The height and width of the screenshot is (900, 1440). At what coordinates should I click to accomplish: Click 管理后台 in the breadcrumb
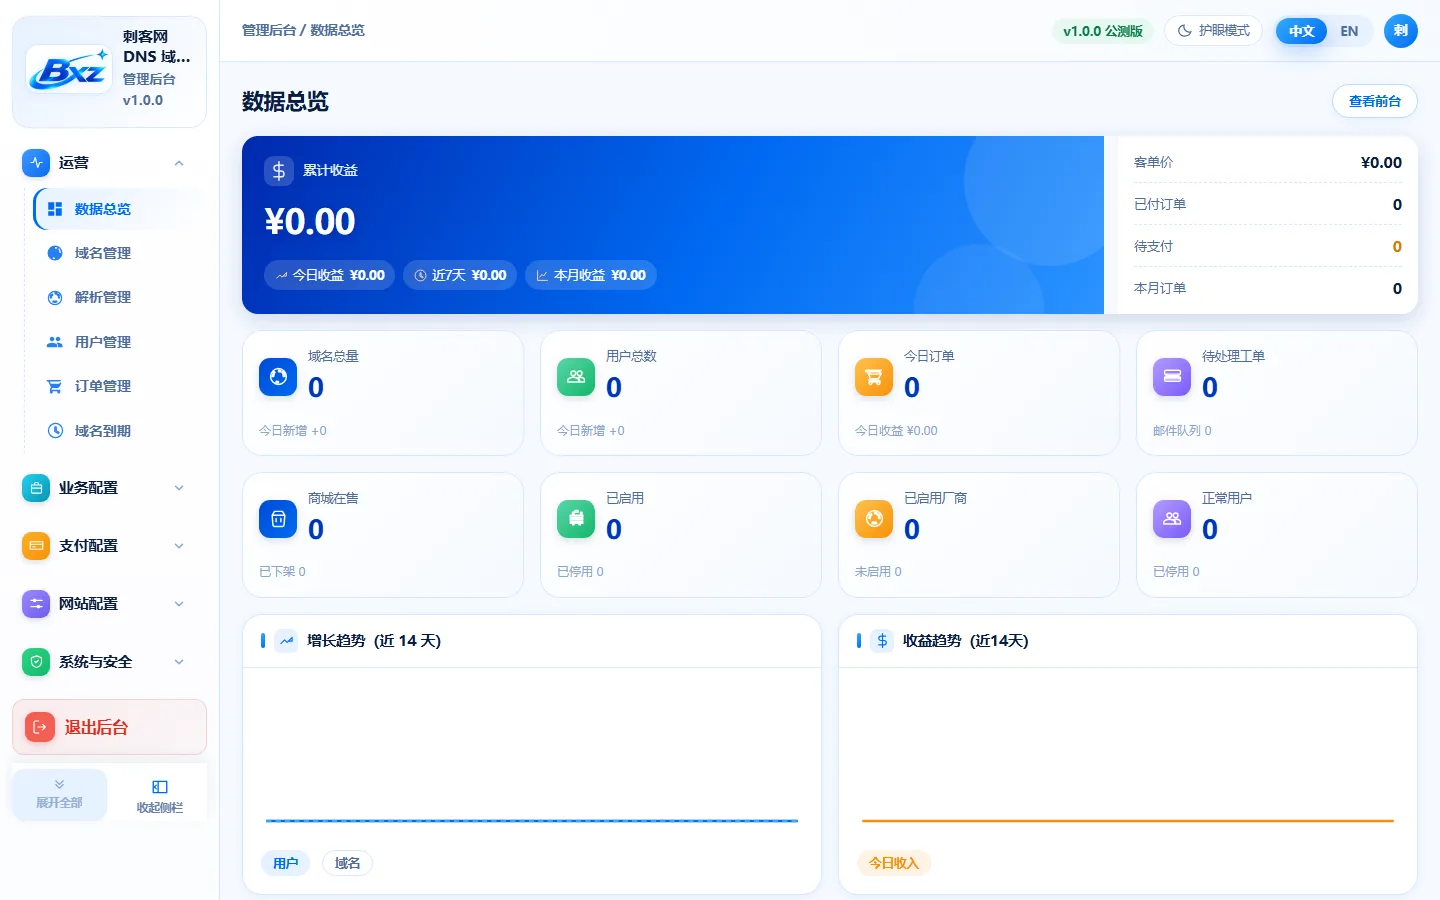tap(269, 31)
